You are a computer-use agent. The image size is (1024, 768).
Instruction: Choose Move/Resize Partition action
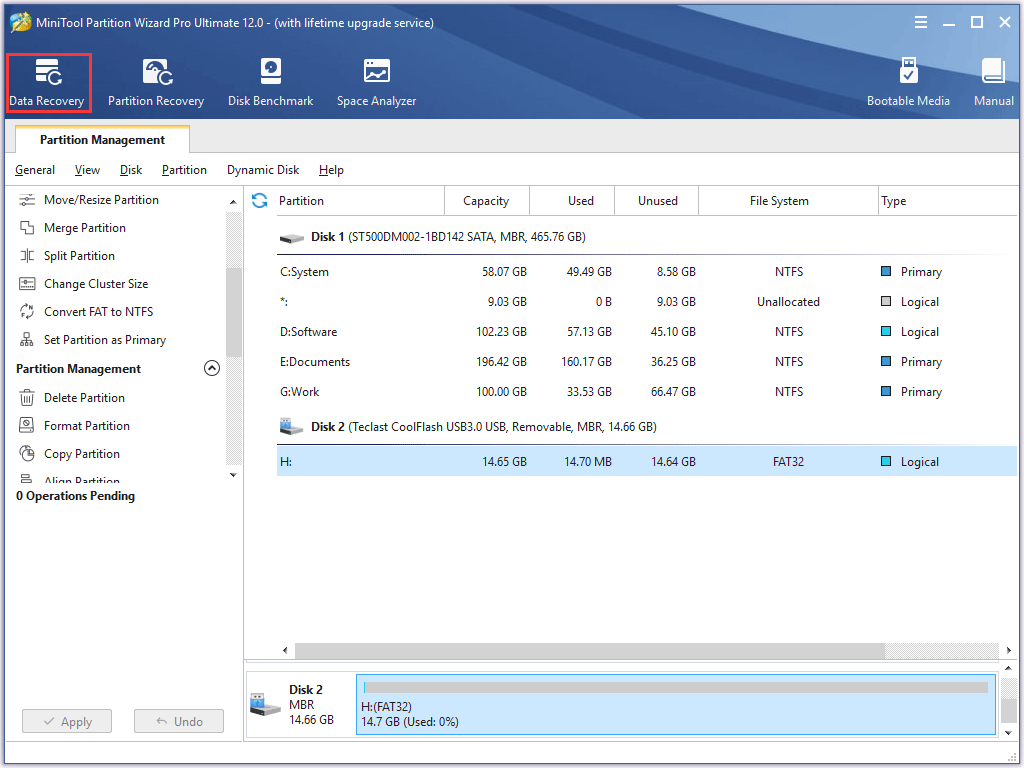coord(101,200)
